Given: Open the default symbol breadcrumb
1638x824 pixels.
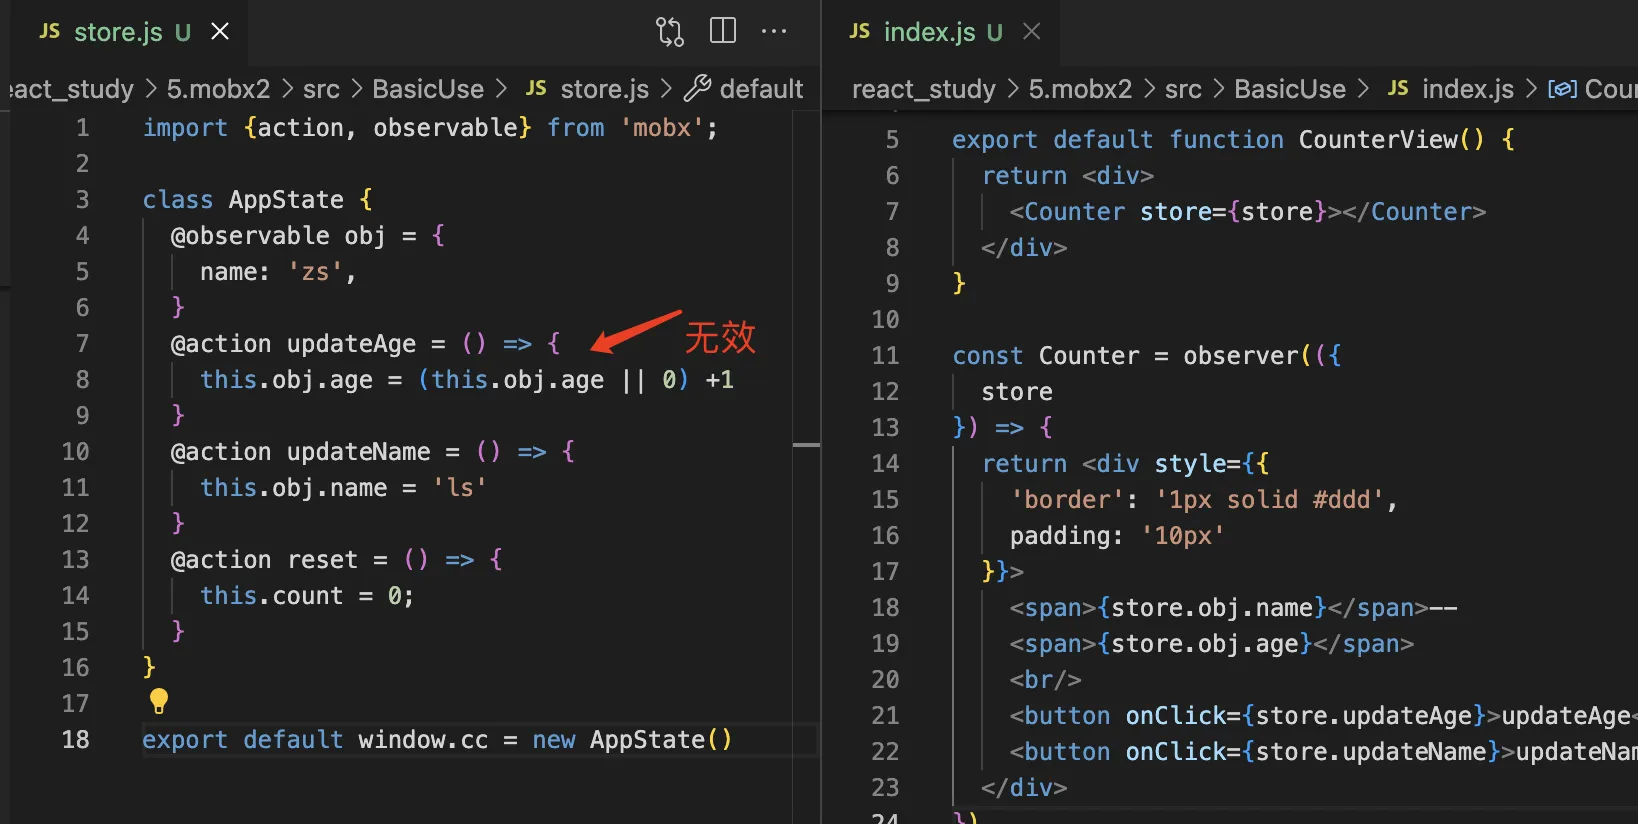Looking at the screenshot, I should click(x=761, y=89).
